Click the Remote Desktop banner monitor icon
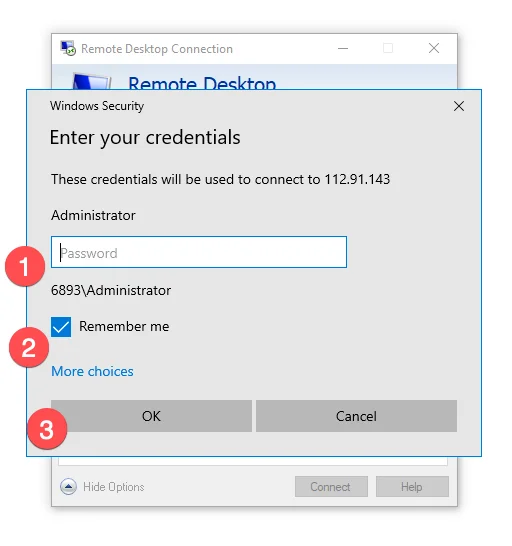The width and height of the screenshot is (512, 546). pyautogui.click(x=91, y=82)
